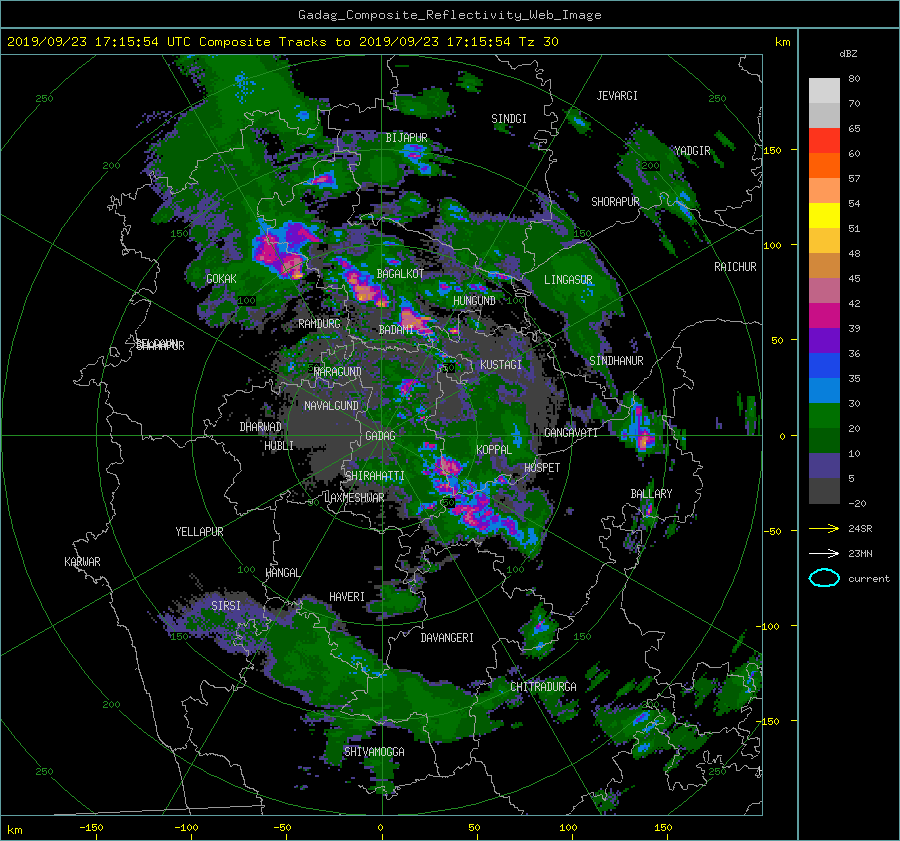Screen dimensions: 900x841
Task: Select the orange 57-60 dBZ legend swatch
Action: click(x=824, y=166)
